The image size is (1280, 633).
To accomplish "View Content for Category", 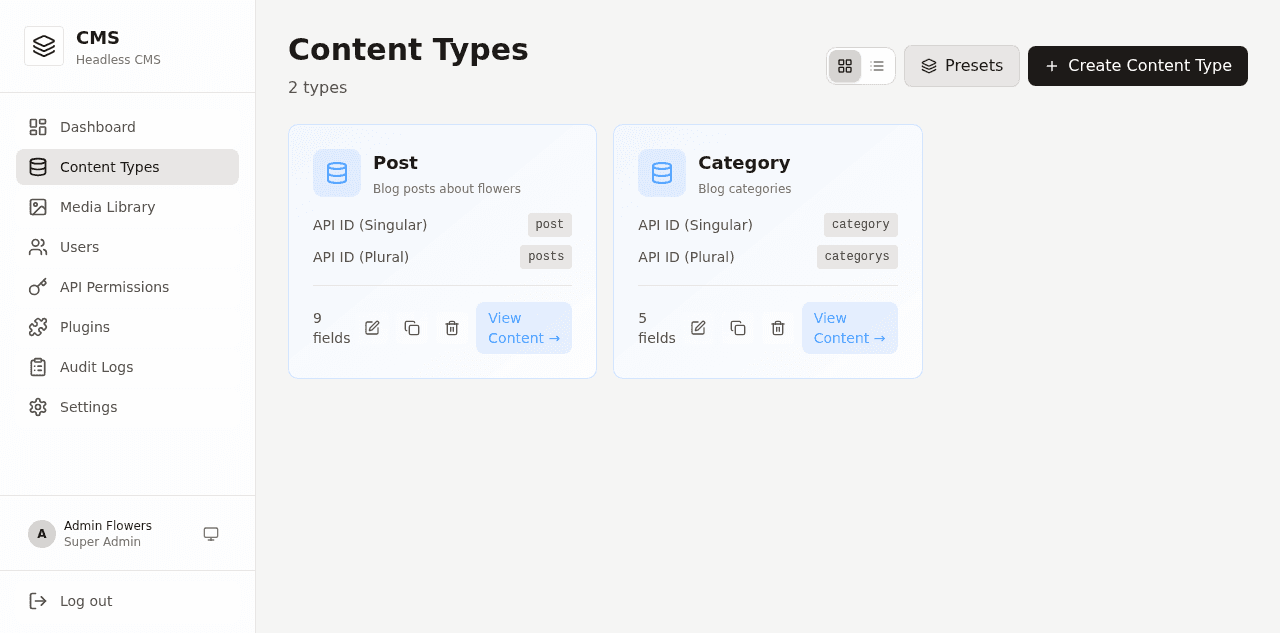I will [x=850, y=328].
